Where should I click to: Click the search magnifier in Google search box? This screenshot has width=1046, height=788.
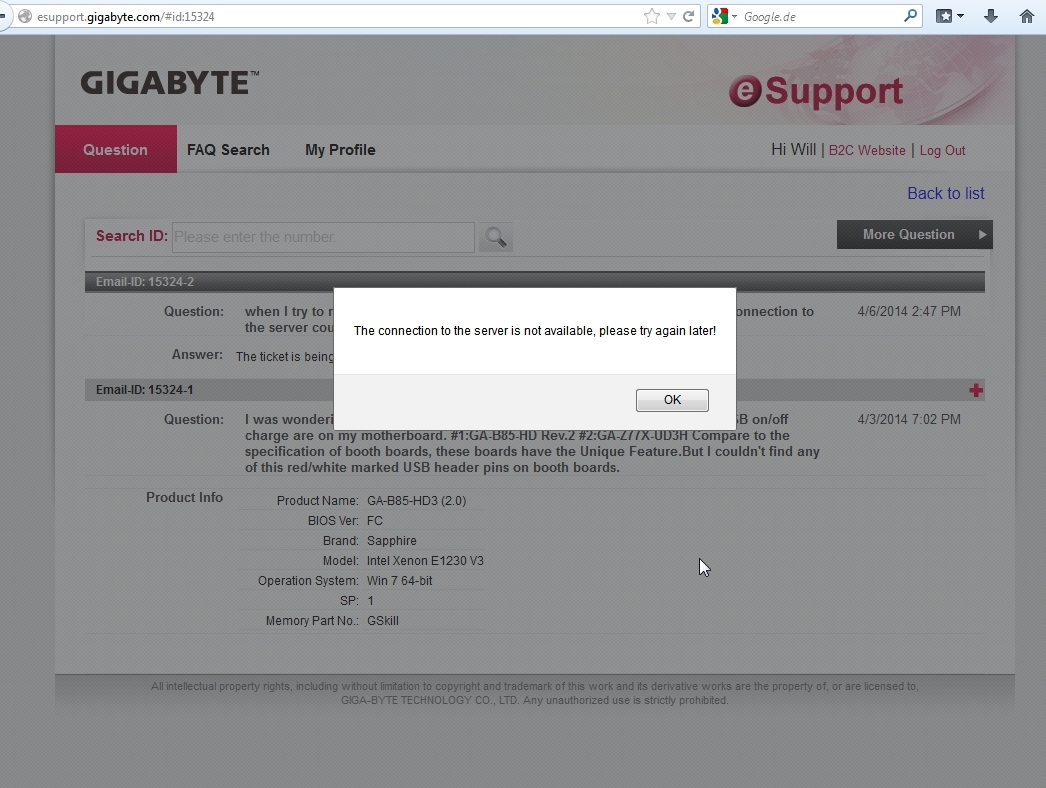(911, 16)
